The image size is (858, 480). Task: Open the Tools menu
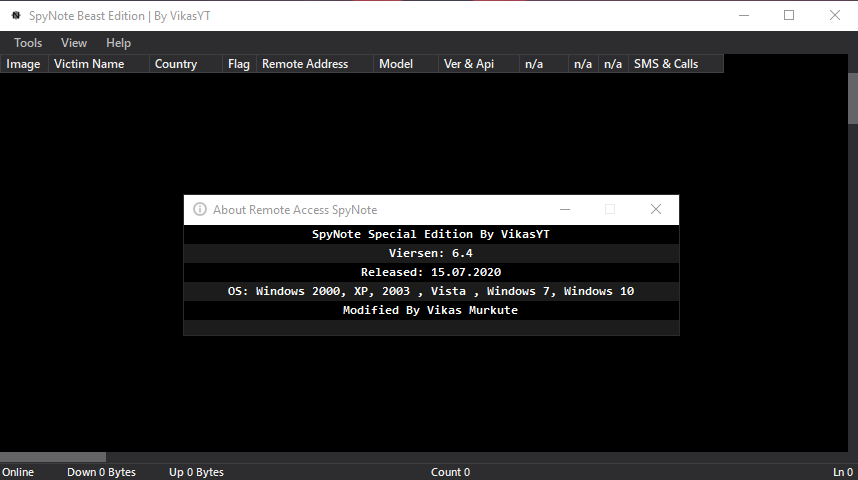28,43
